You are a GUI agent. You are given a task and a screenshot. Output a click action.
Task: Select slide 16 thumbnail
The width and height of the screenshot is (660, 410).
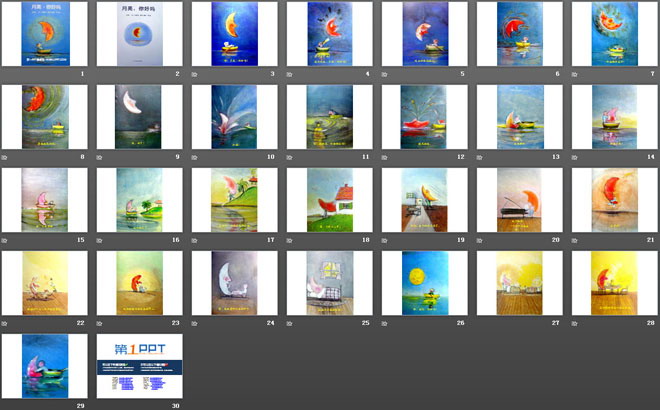140,200
